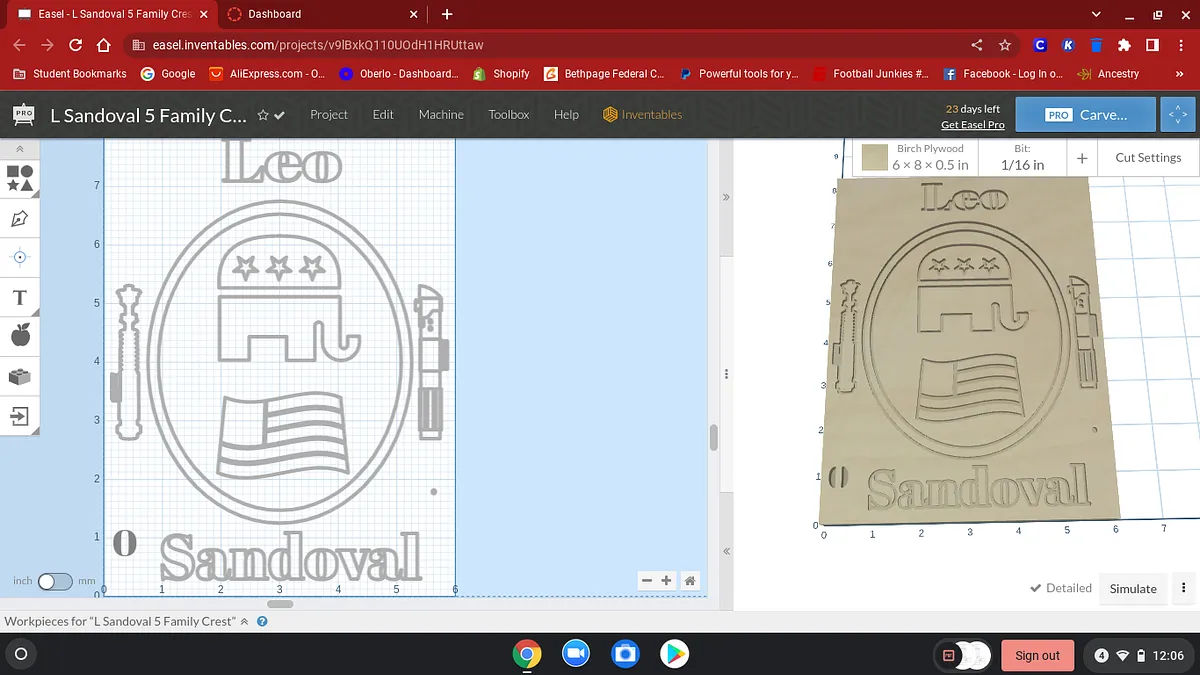Click the Simulate button

coord(1133,589)
